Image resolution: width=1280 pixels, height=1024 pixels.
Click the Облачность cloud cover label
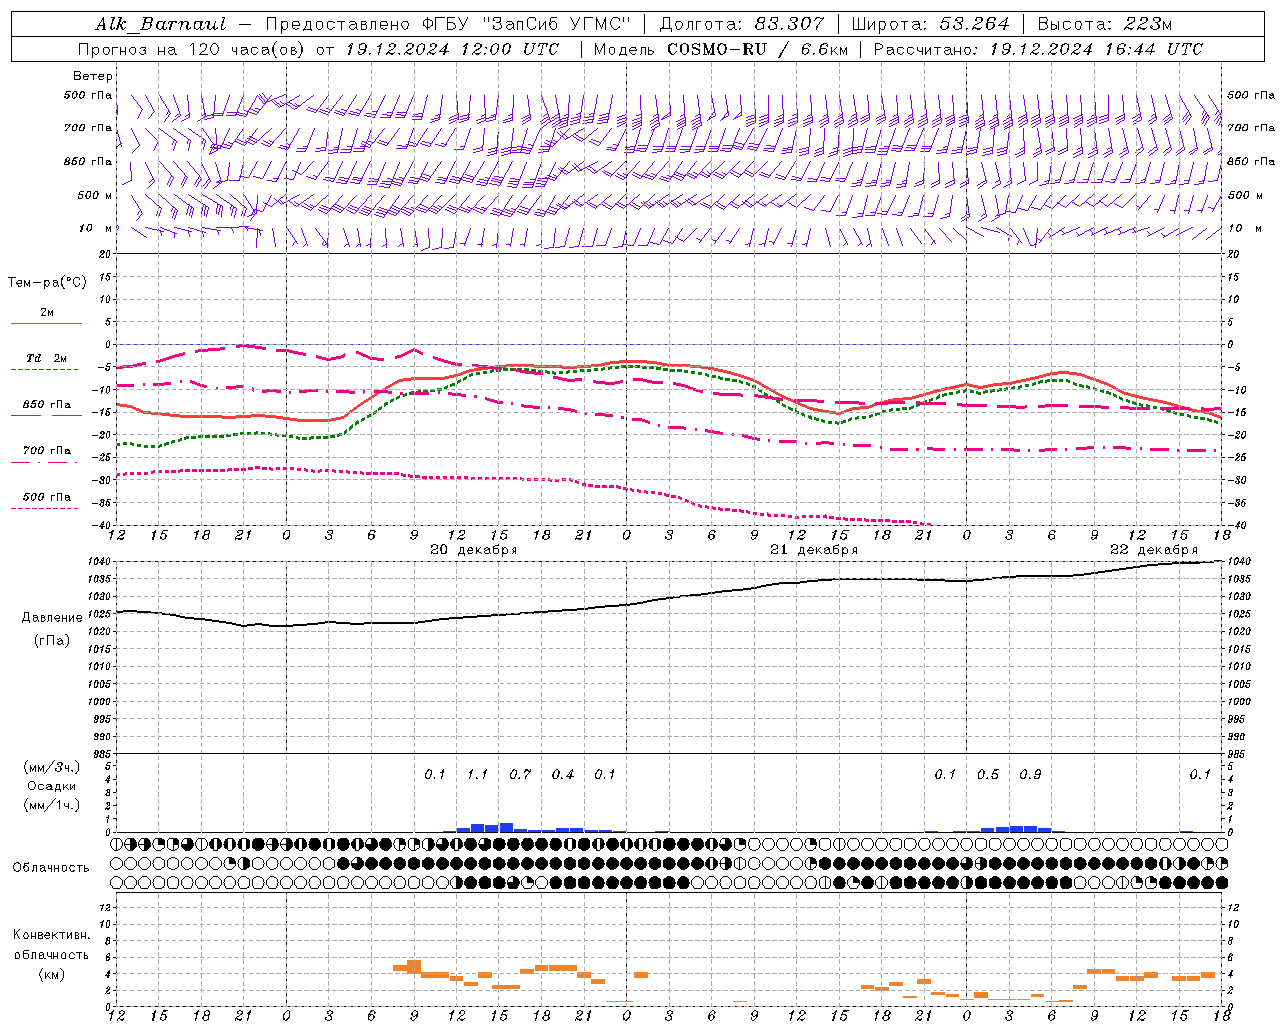pos(51,868)
